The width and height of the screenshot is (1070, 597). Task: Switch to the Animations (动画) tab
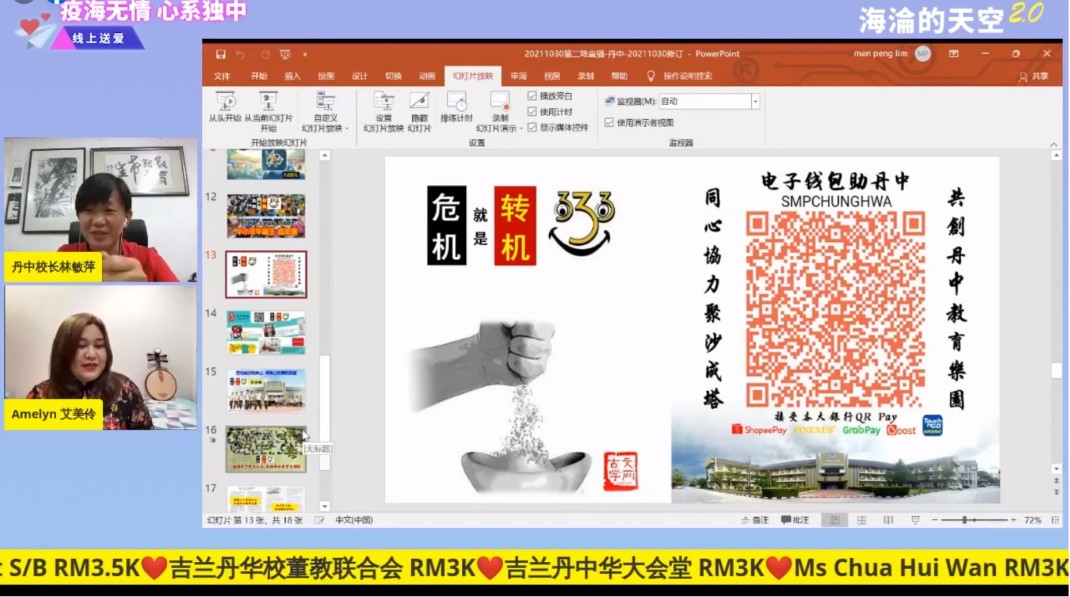[x=427, y=76]
